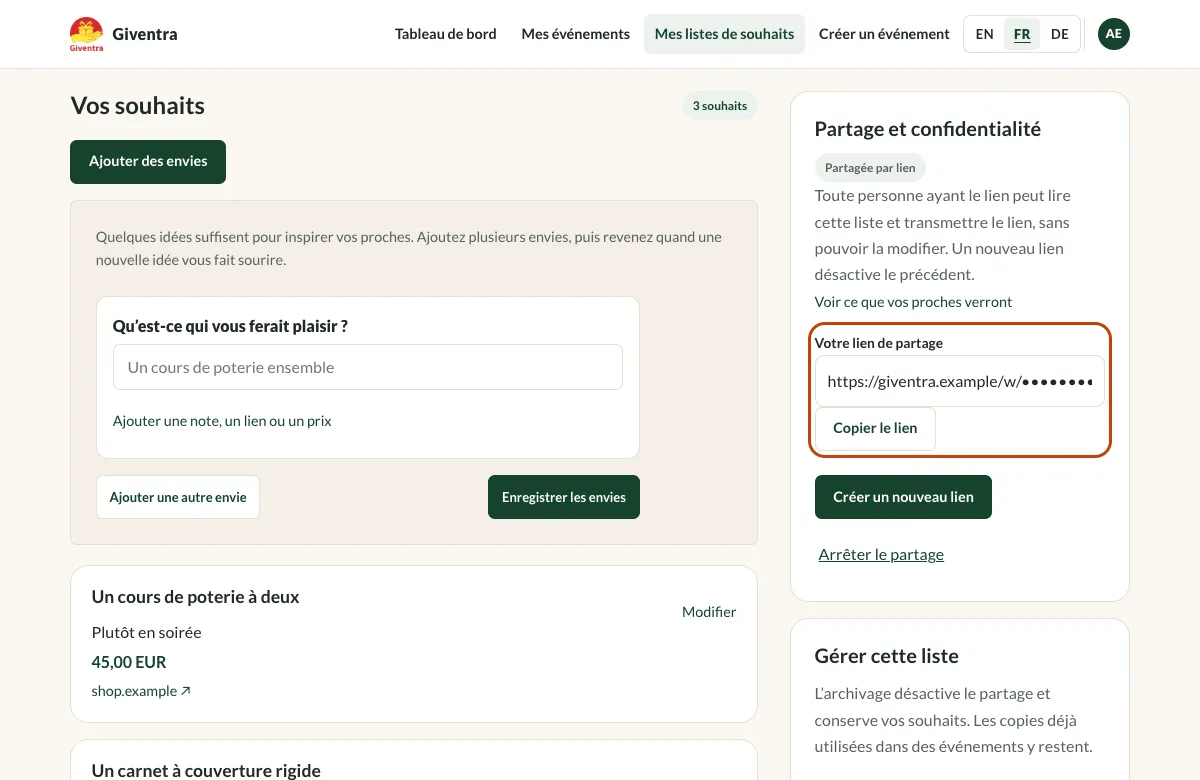Image resolution: width=1200 pixels, height=780 pixels.
Task: Open Mes listes de souhaits tab
Action: click(x=724, y=34)
